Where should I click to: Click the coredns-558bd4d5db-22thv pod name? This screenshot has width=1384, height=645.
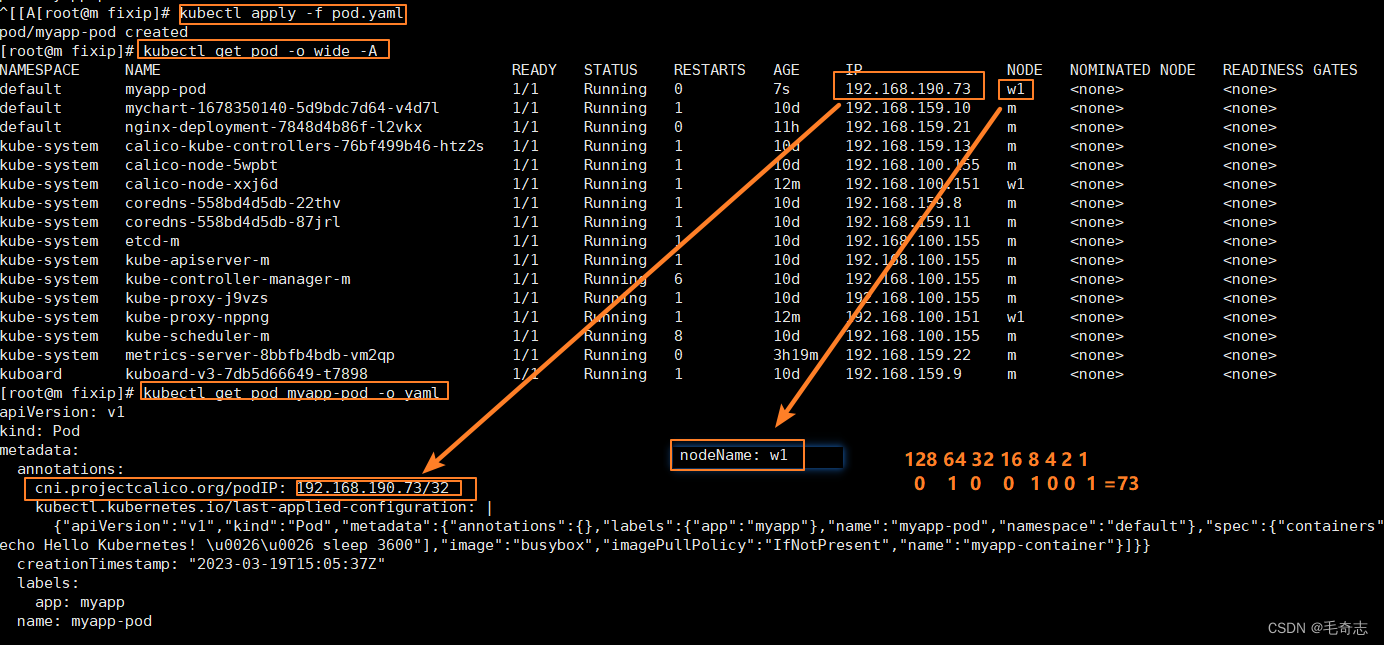tap(232, 203)
